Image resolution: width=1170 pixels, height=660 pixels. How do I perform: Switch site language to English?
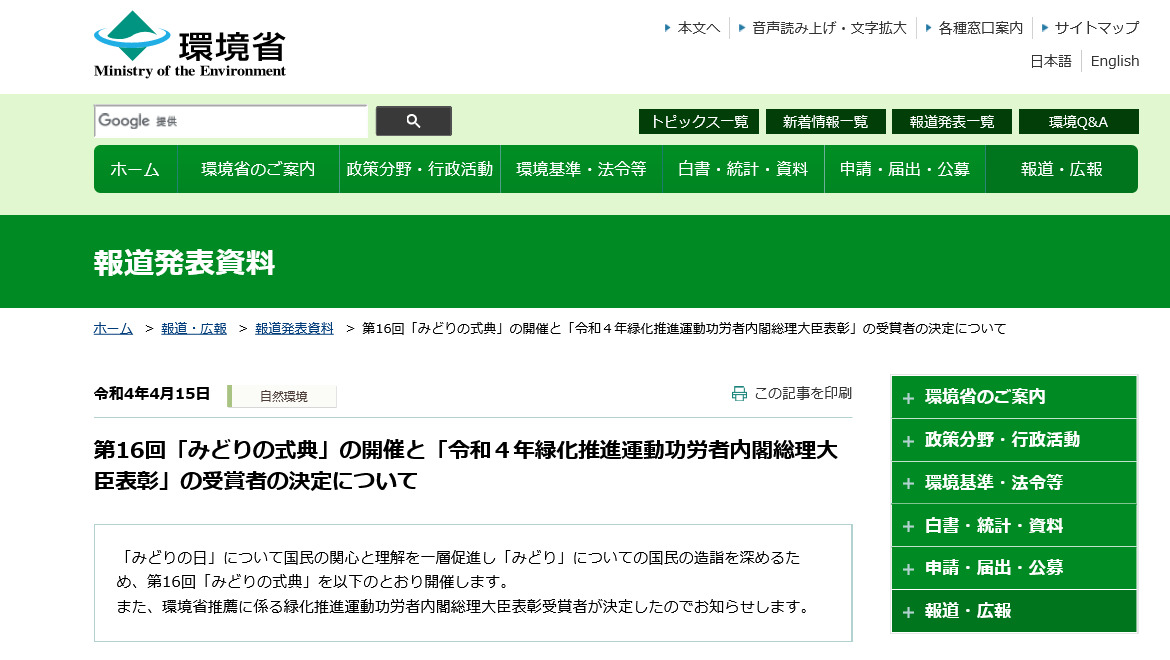(x=1114, y=61)
